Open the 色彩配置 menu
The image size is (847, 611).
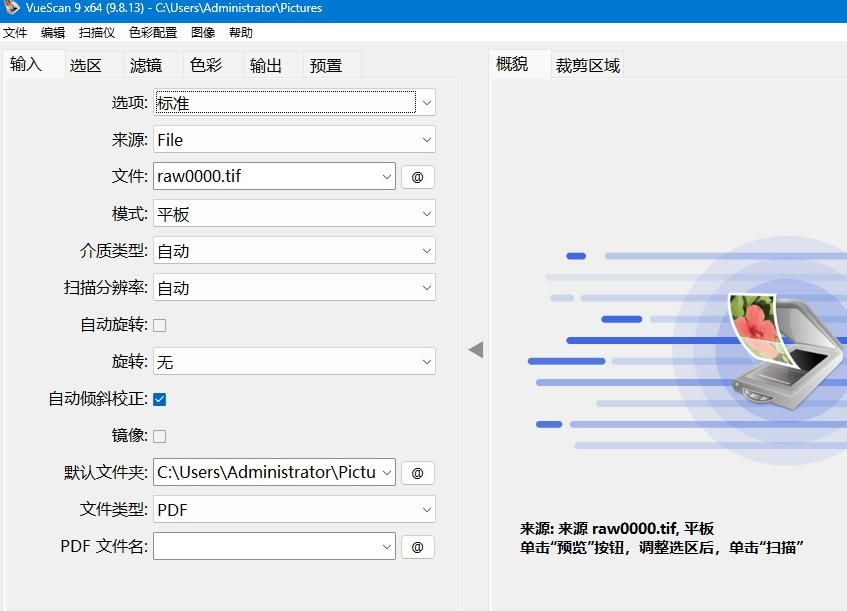click(153, 32)
